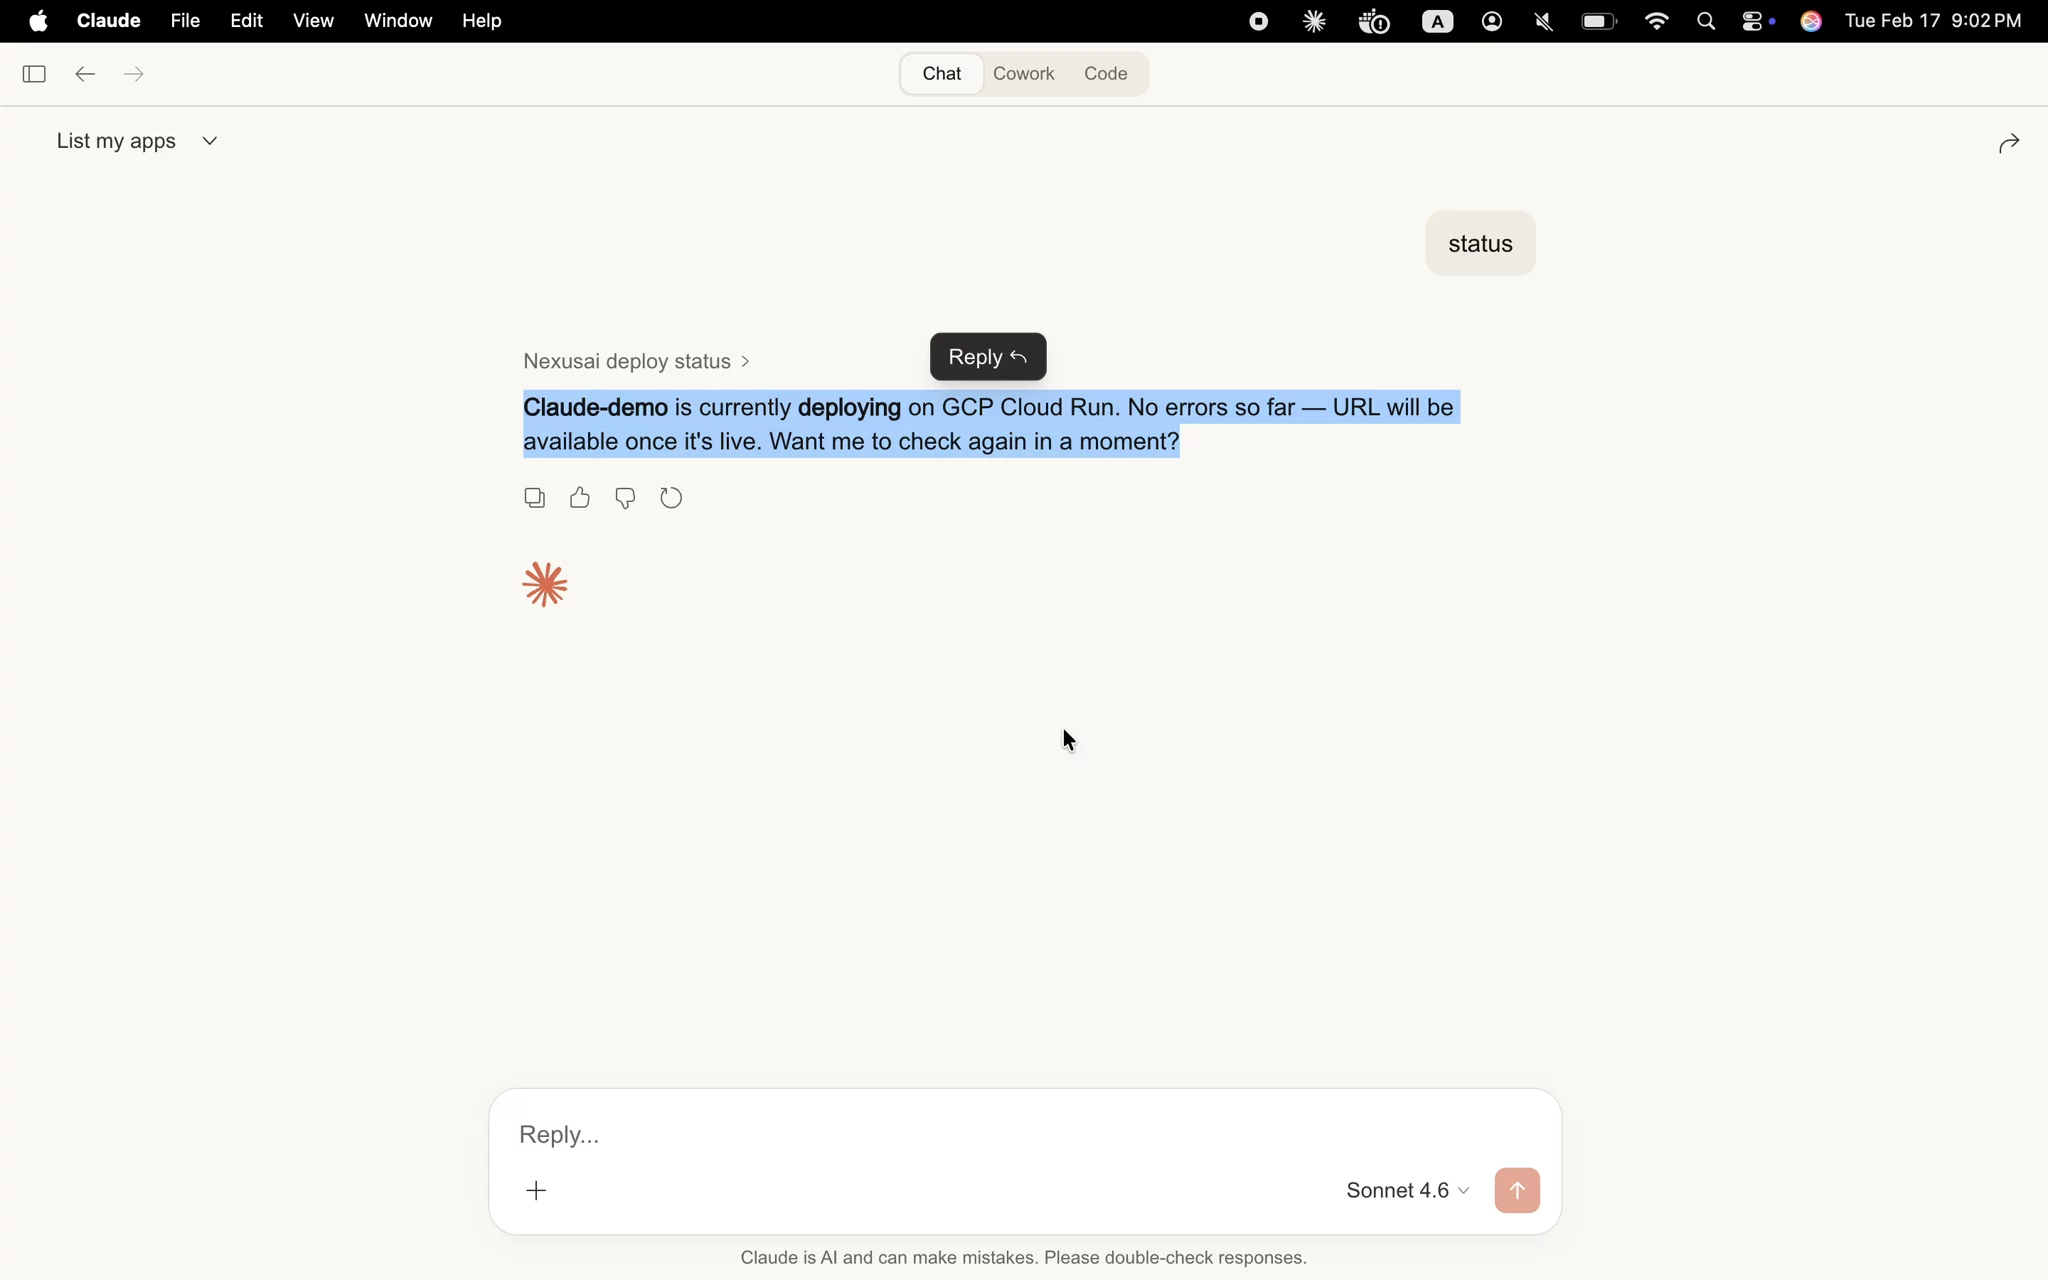Open the Window menu

398,21
